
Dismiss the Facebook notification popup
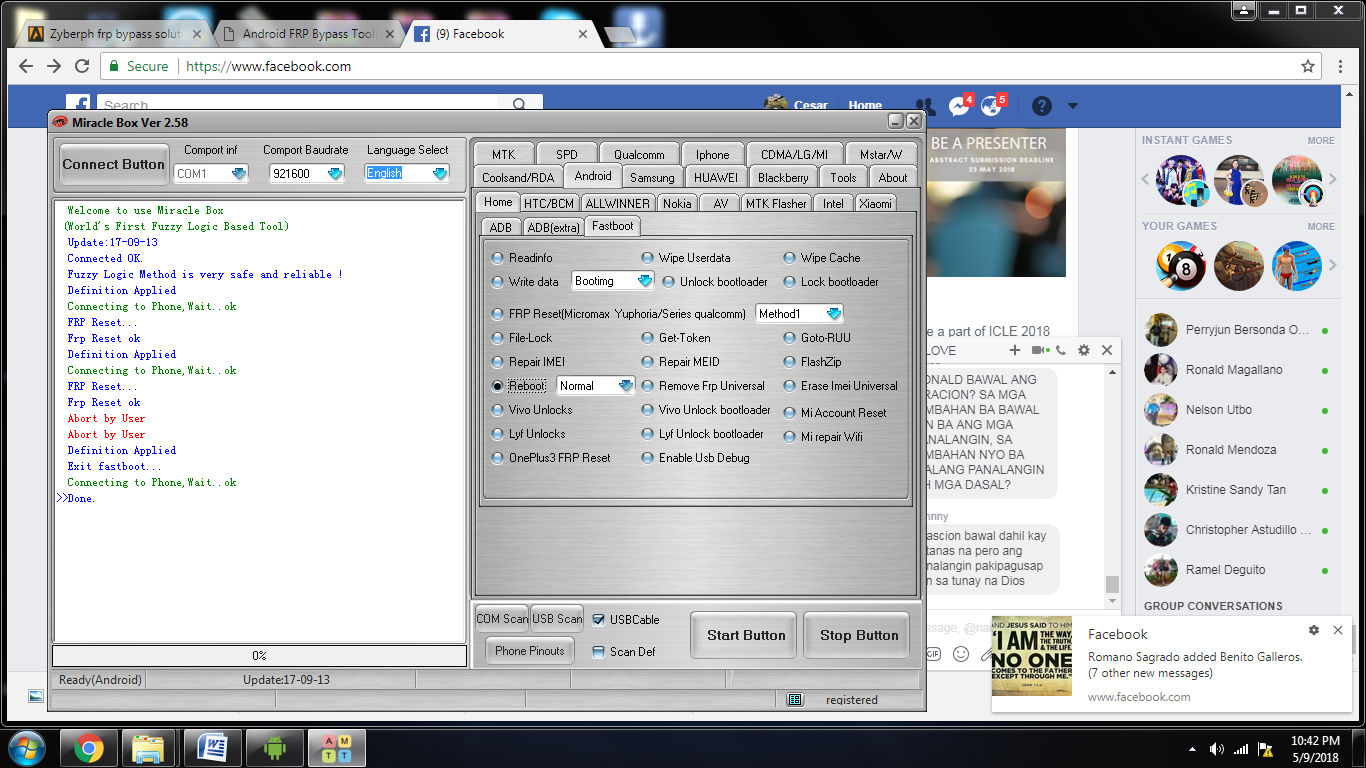point(1338,630)
